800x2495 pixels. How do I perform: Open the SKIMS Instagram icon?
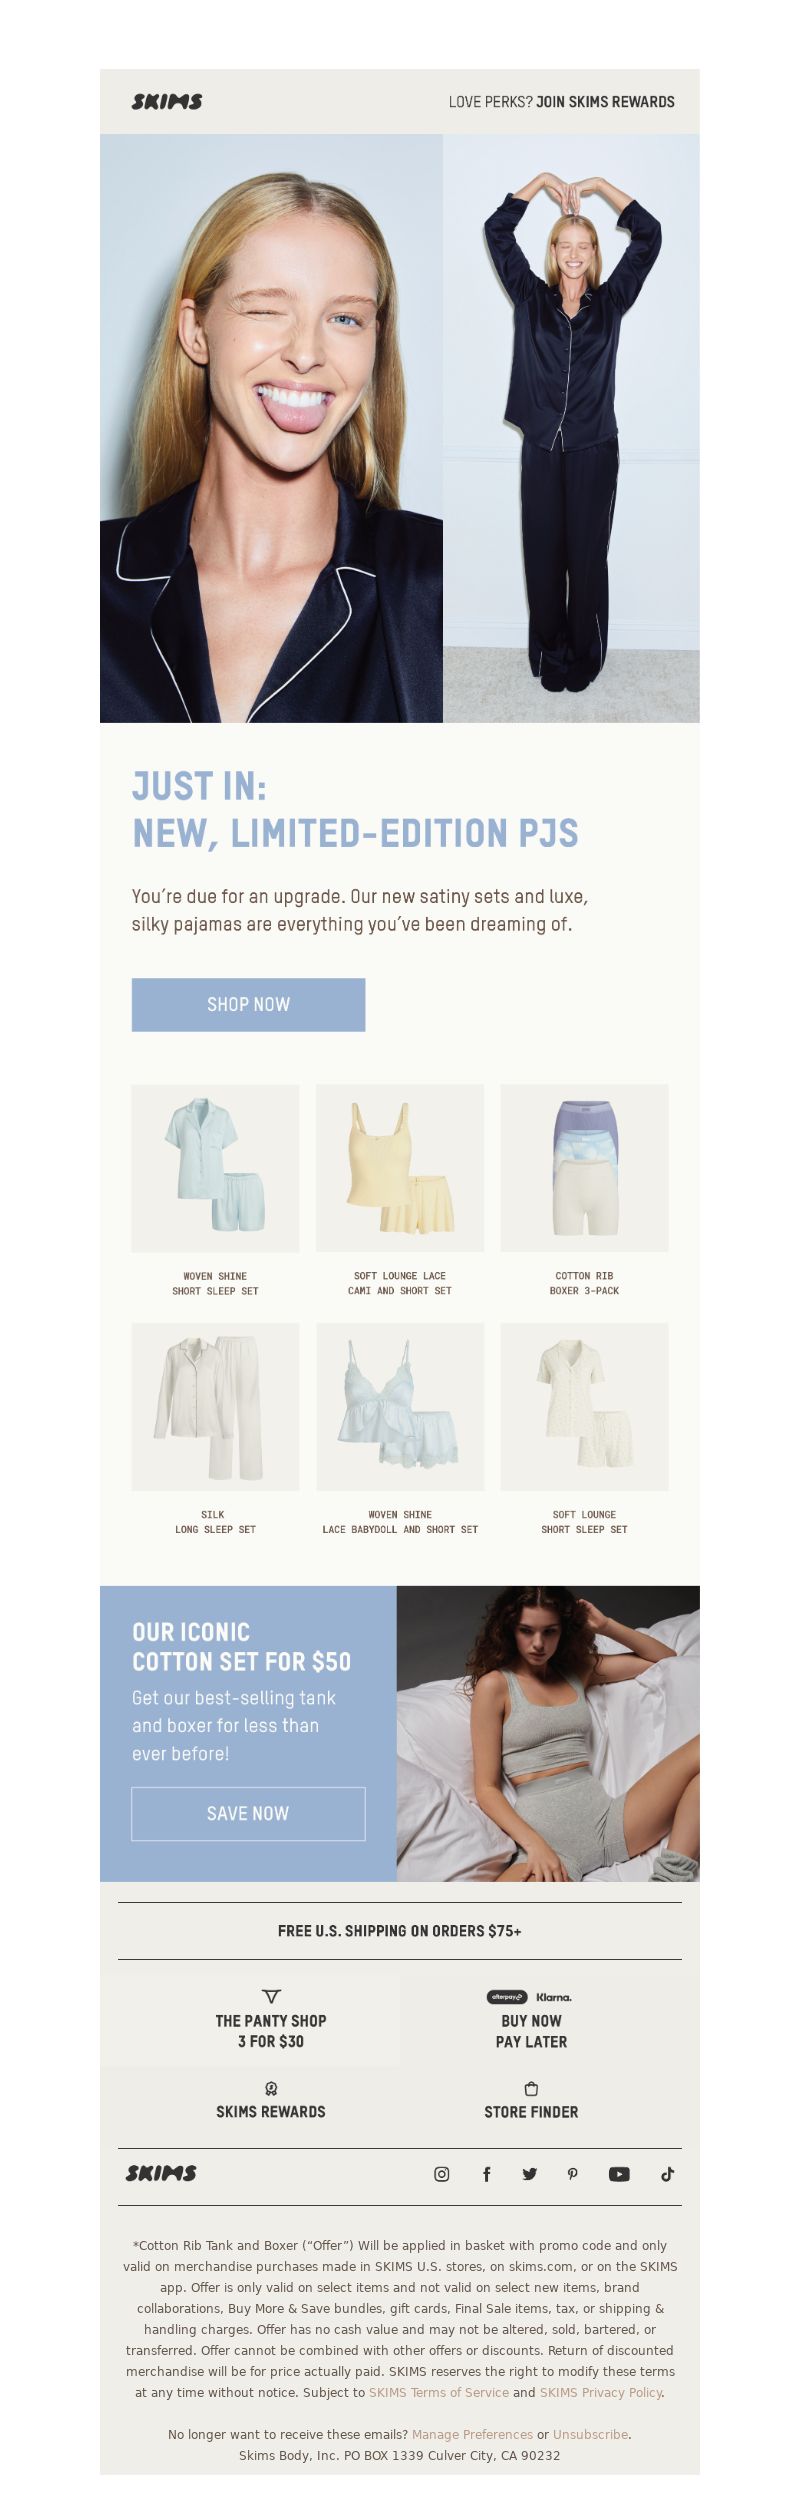point(441,2174)
